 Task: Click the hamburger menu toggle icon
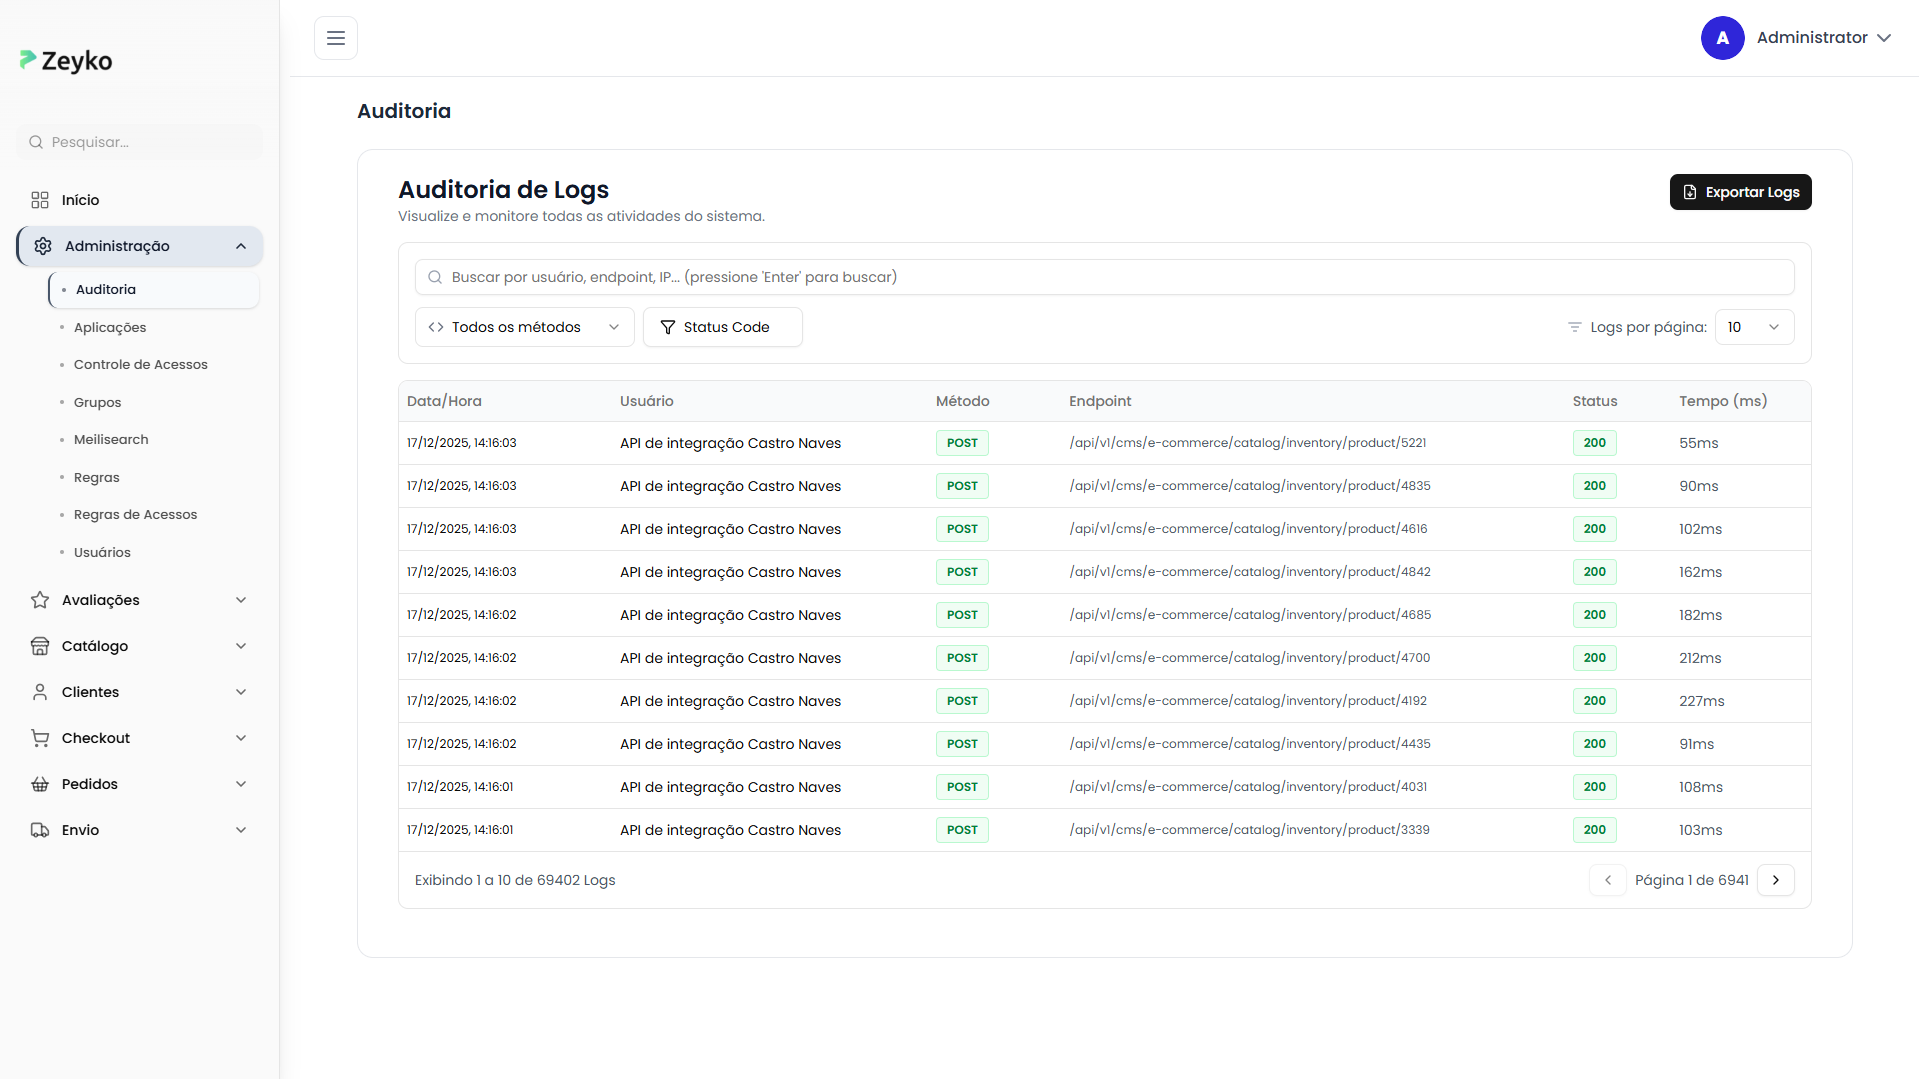coord(336,38)
